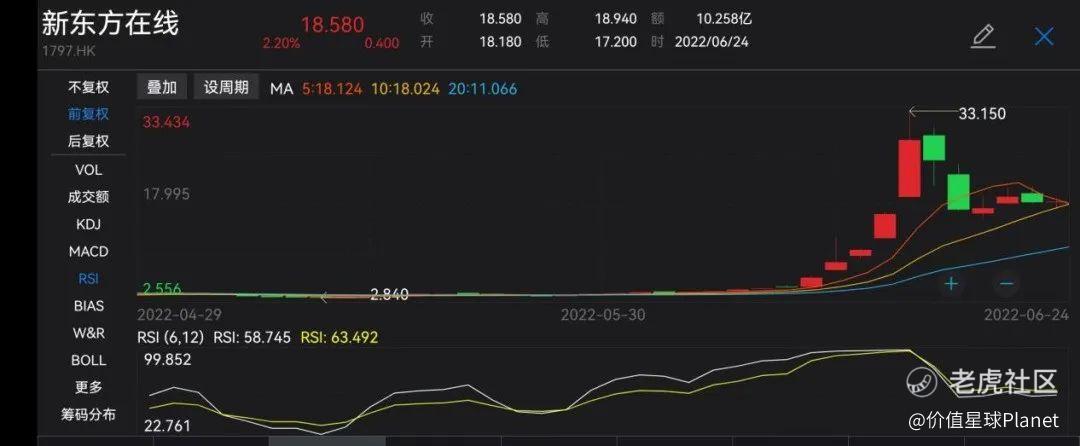
Task: Click the MA 5:18.124 value
Action: click(x=332, y=89)
